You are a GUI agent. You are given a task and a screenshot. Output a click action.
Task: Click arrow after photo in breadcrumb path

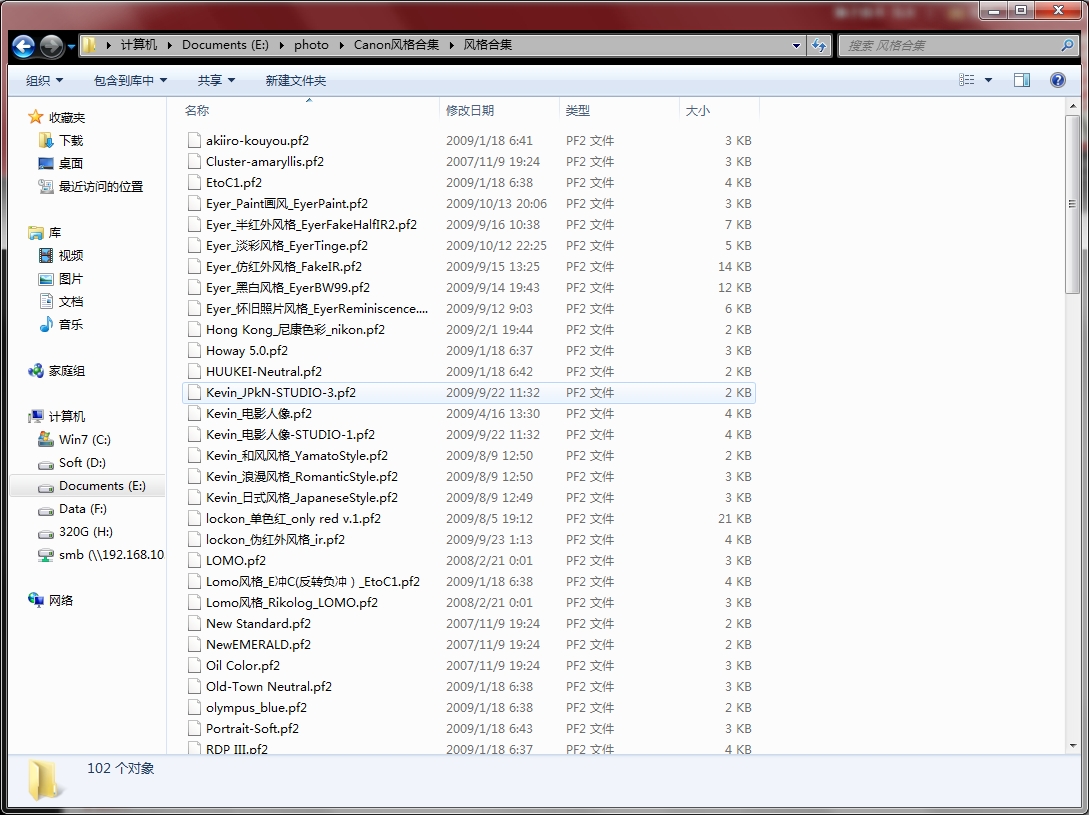[341, 45]
